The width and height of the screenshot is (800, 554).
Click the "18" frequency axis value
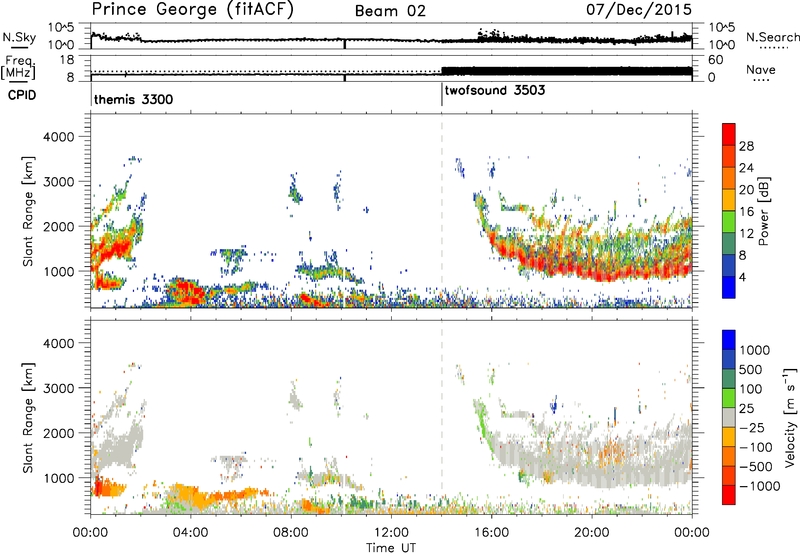67,60
